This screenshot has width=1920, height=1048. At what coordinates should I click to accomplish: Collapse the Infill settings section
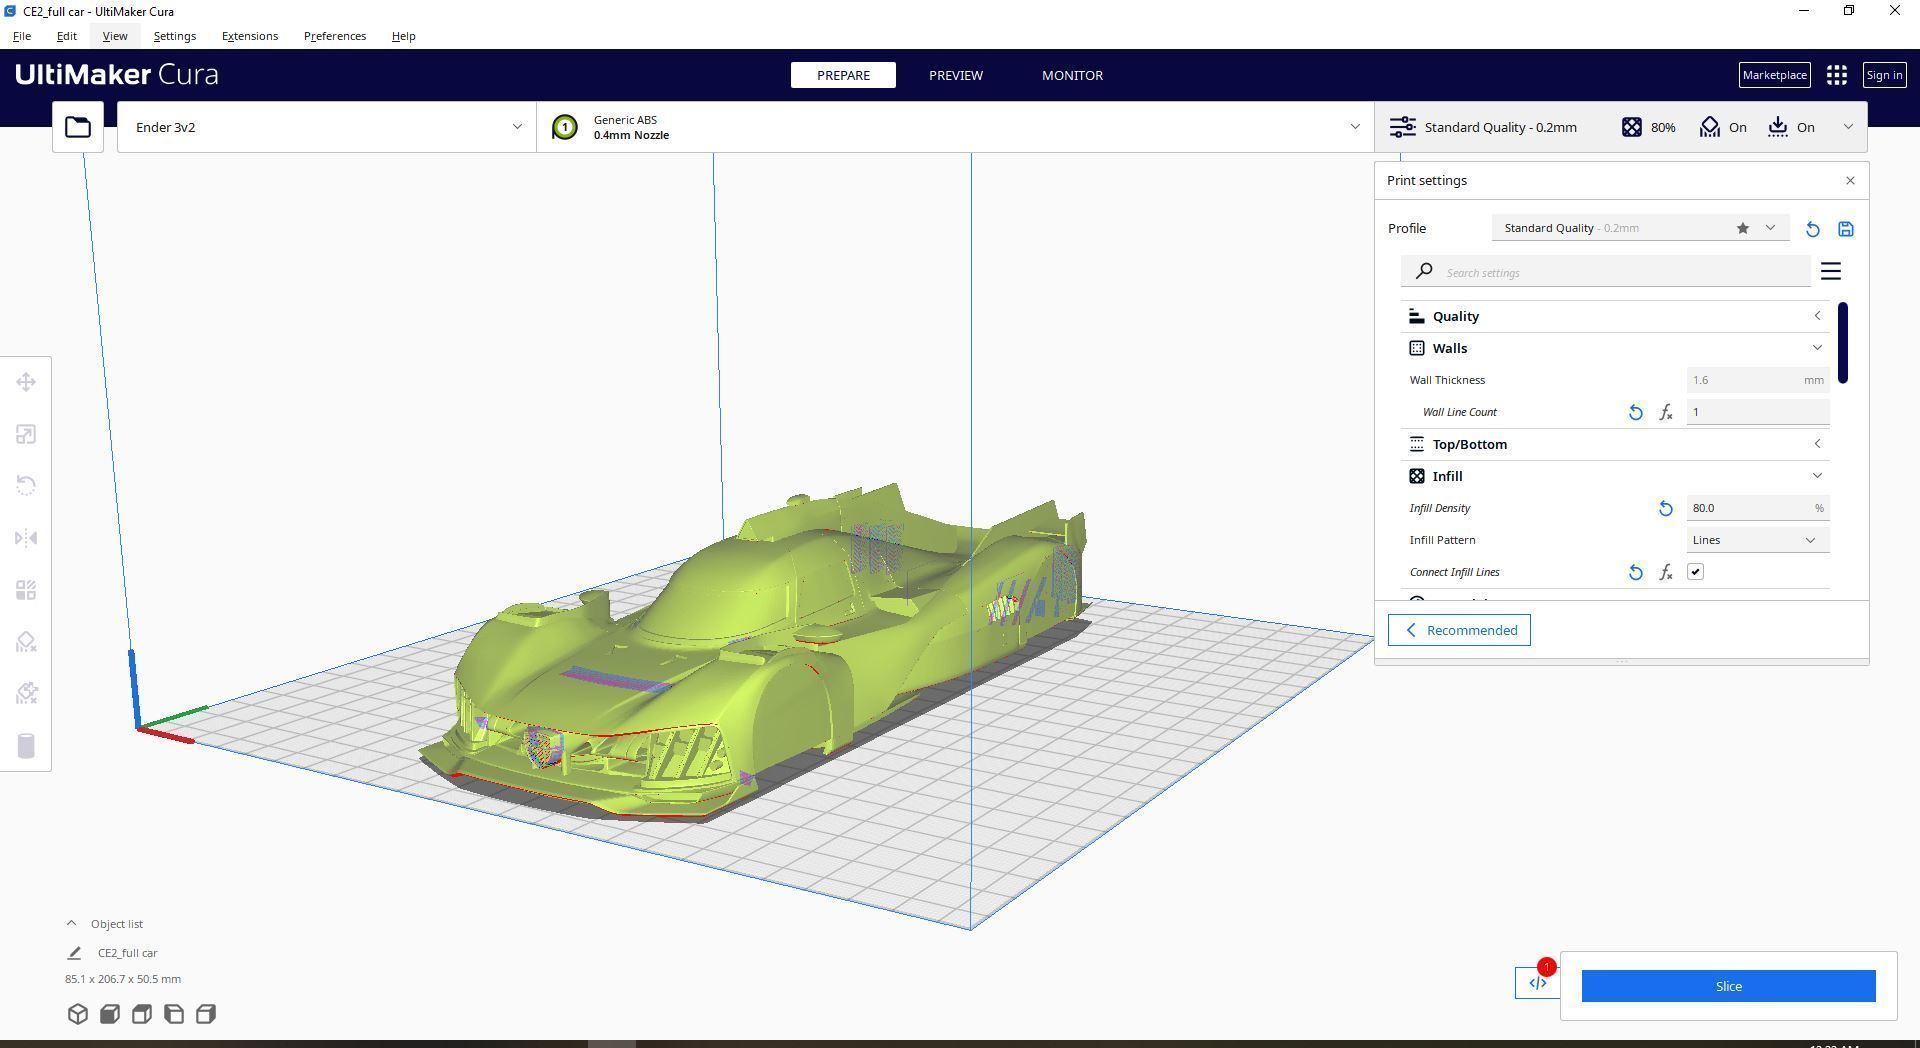[x=1615, y=476]
